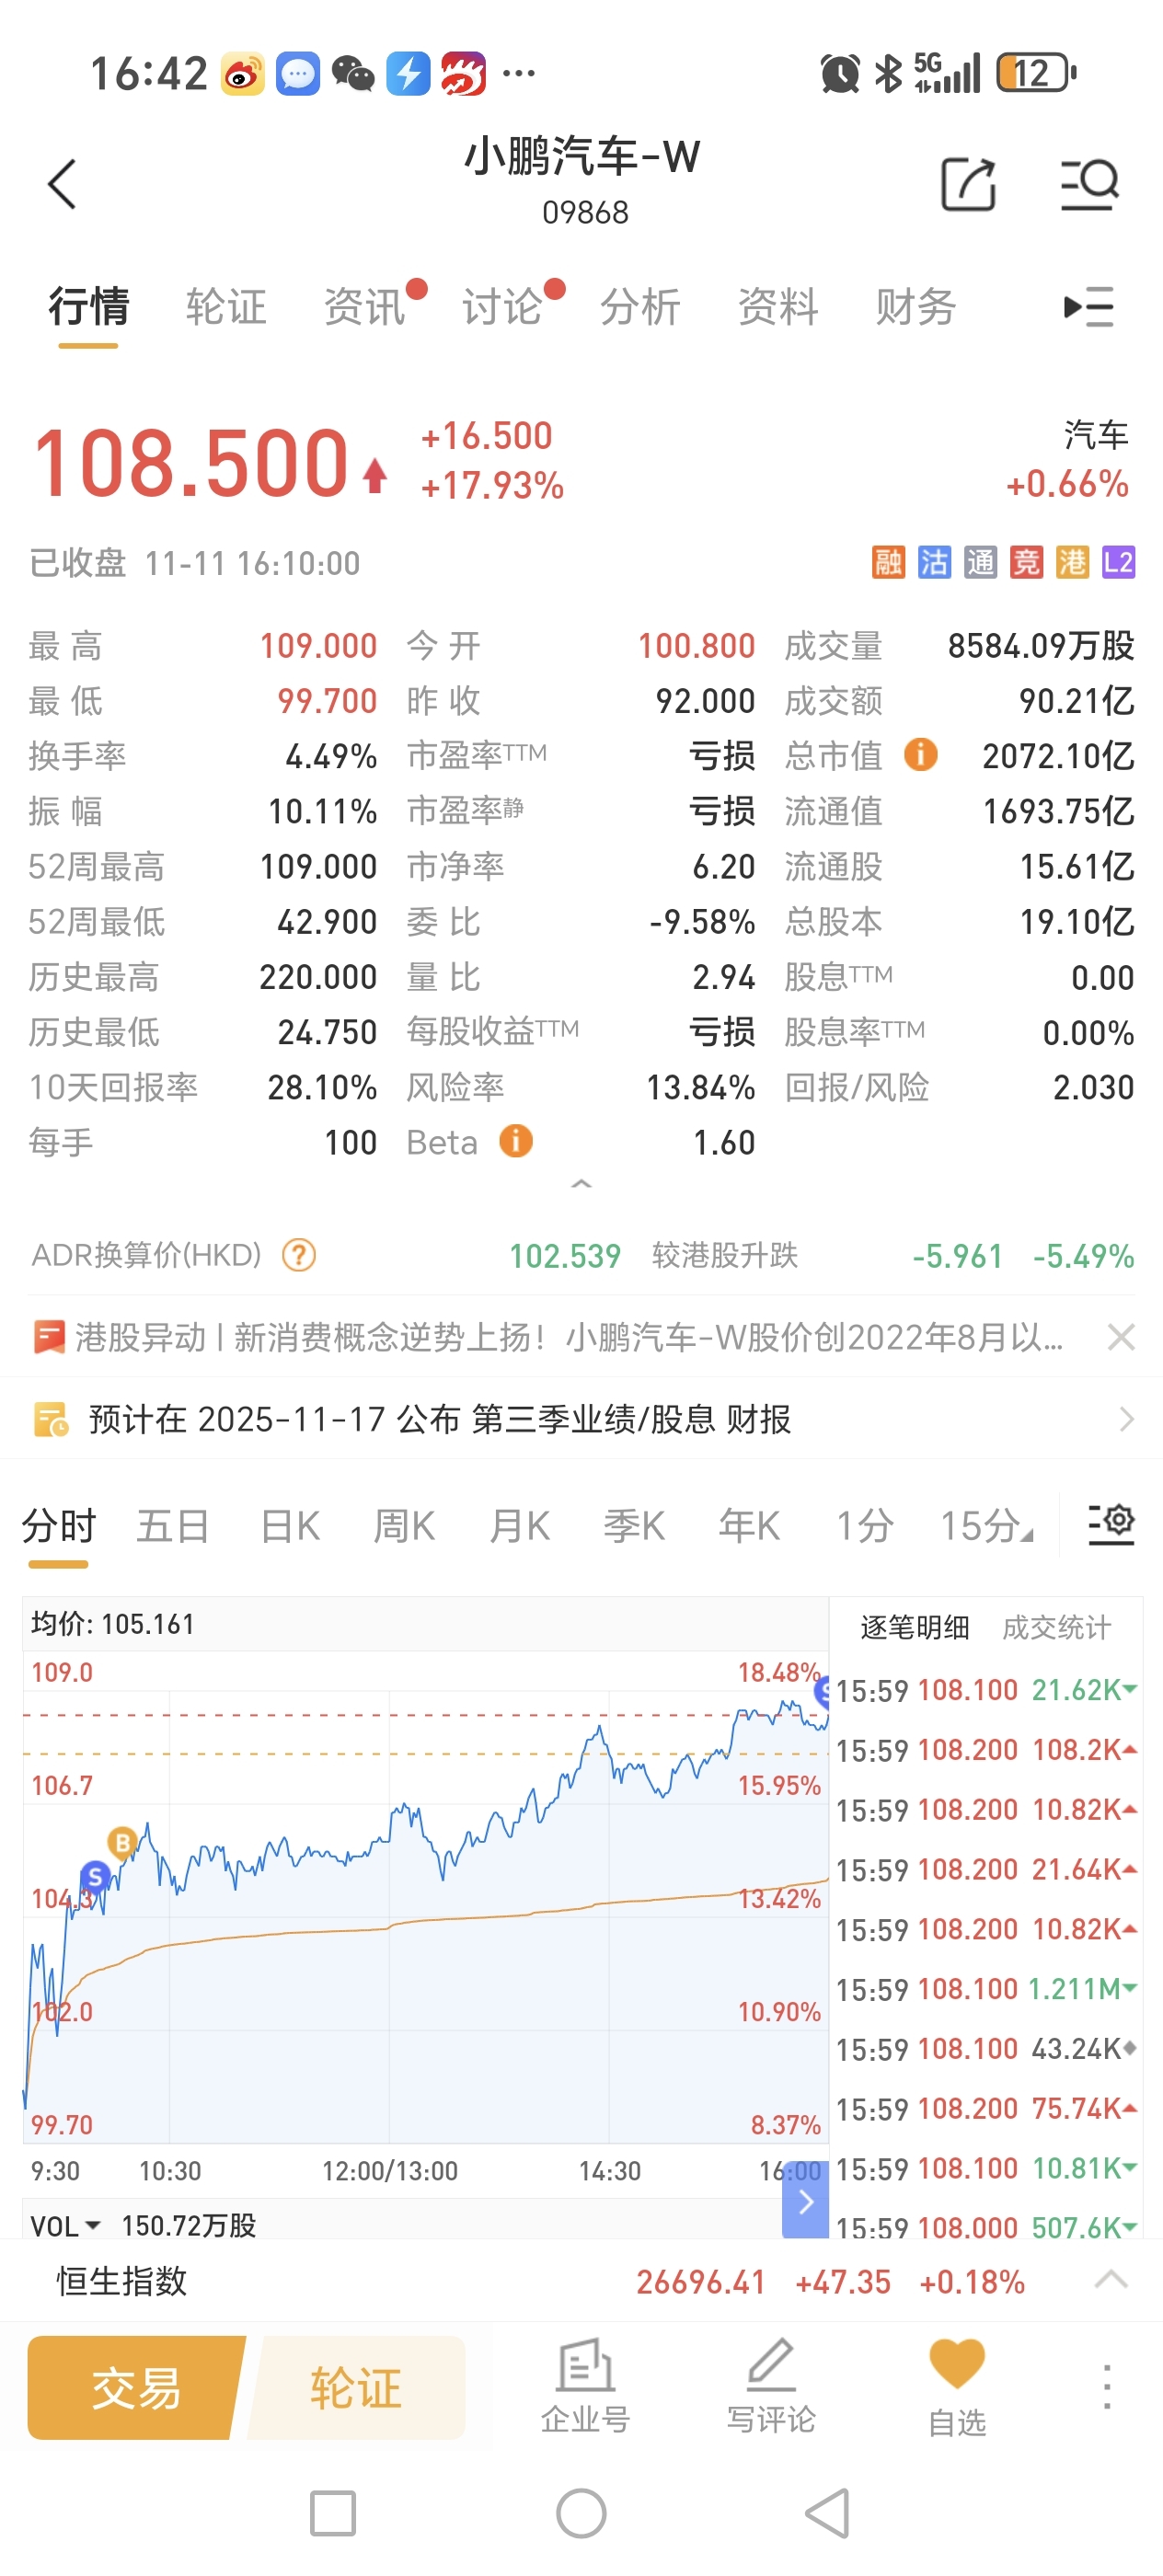Open VOL indicator dropdown
Image resolution: width=1163 pixels, height=2576 pixels.
click(66, 2225)
